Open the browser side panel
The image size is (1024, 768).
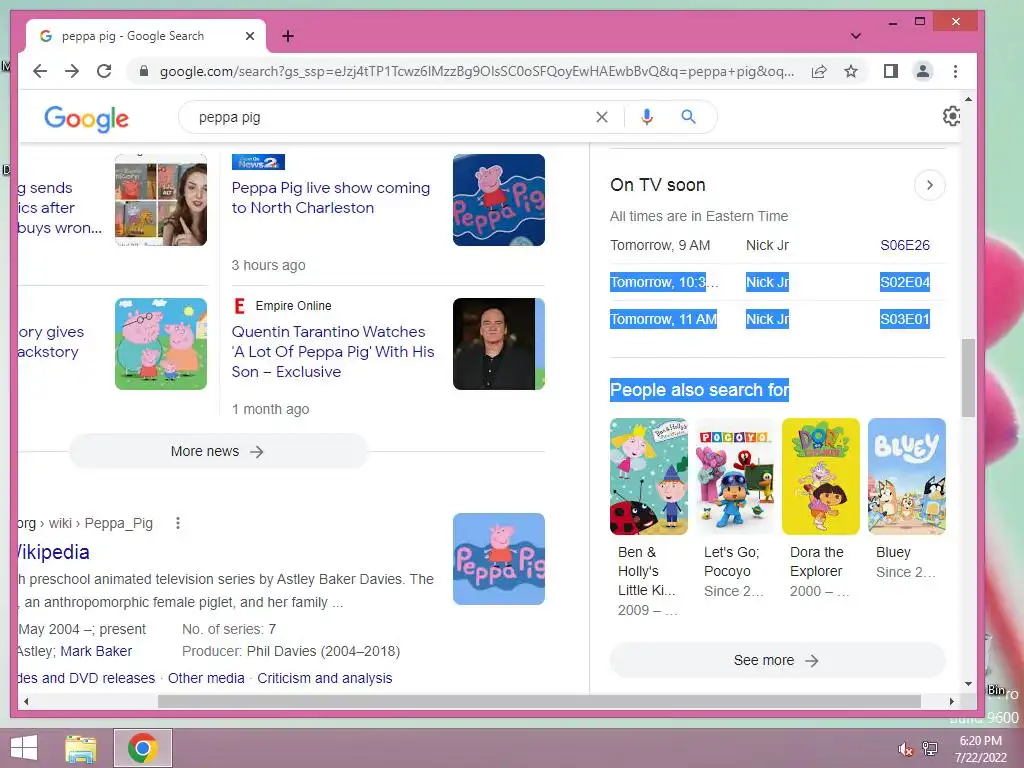891,71
